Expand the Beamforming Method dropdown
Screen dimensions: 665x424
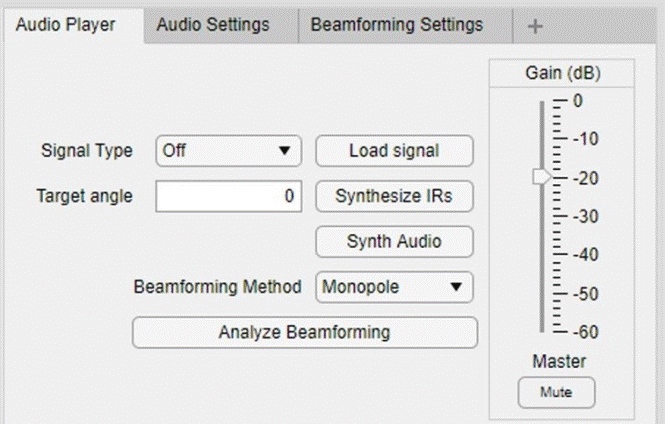pyautogui.click(x=394, y=287)
